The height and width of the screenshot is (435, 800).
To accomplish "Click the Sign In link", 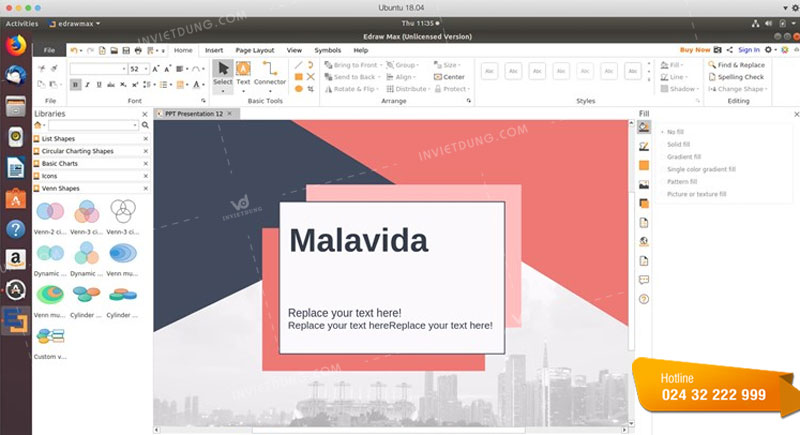I will point(748,50).
